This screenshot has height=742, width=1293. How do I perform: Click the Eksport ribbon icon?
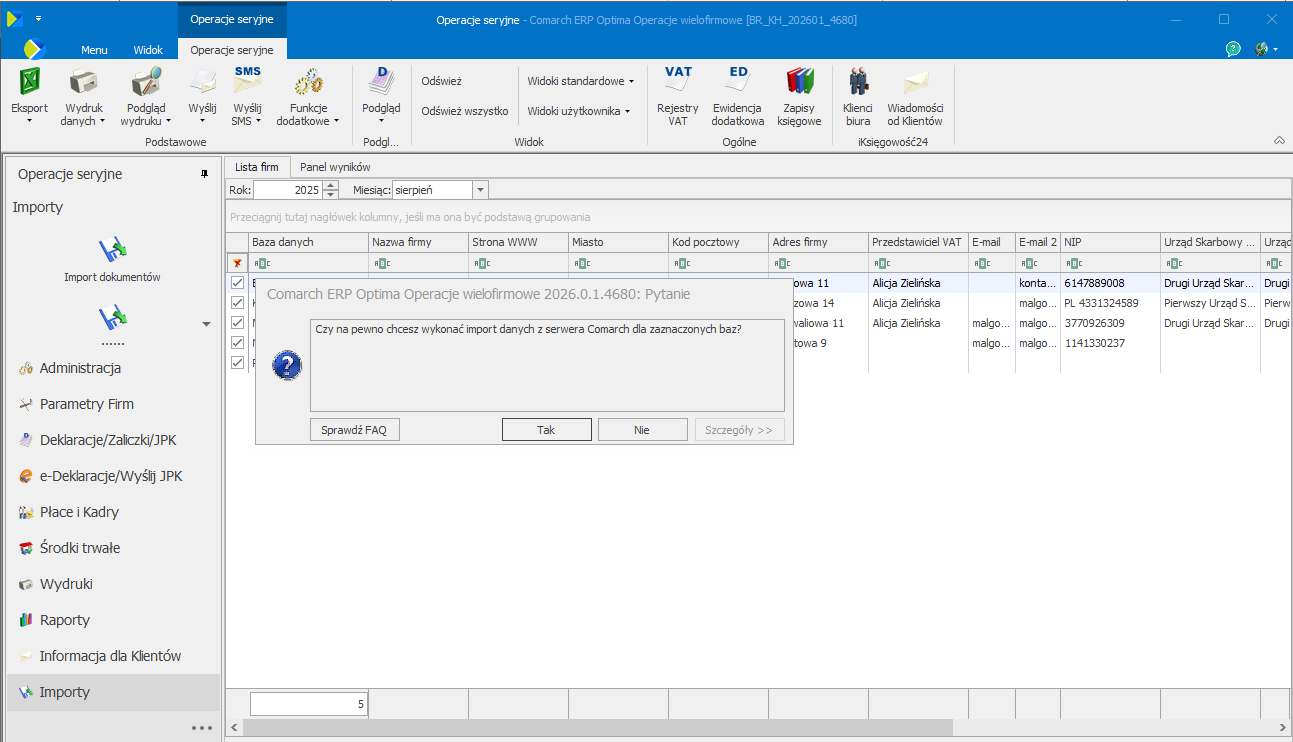coord(29,81)
